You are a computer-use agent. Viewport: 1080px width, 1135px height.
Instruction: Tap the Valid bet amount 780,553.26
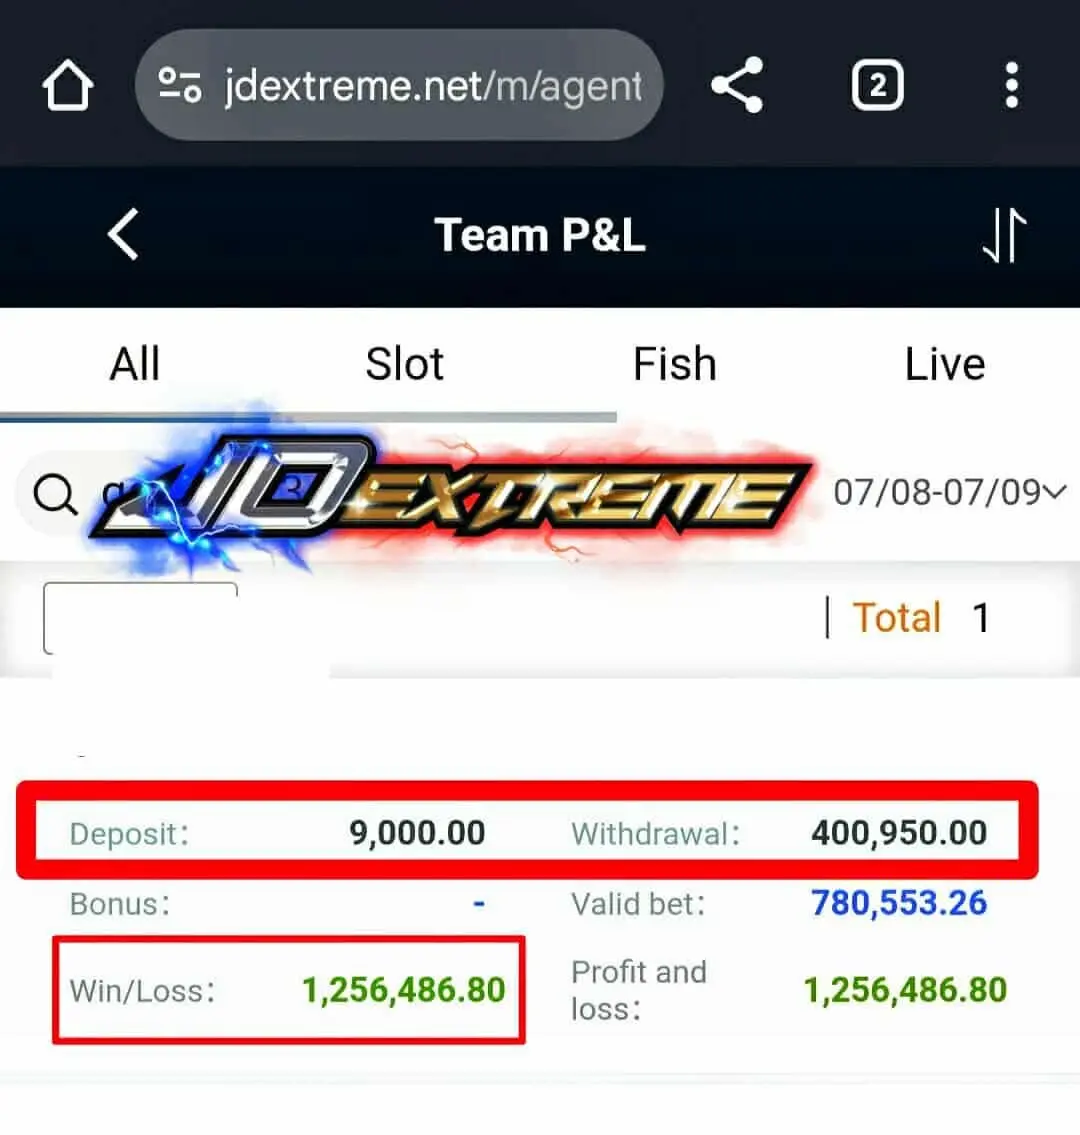(x=899, y=903)
